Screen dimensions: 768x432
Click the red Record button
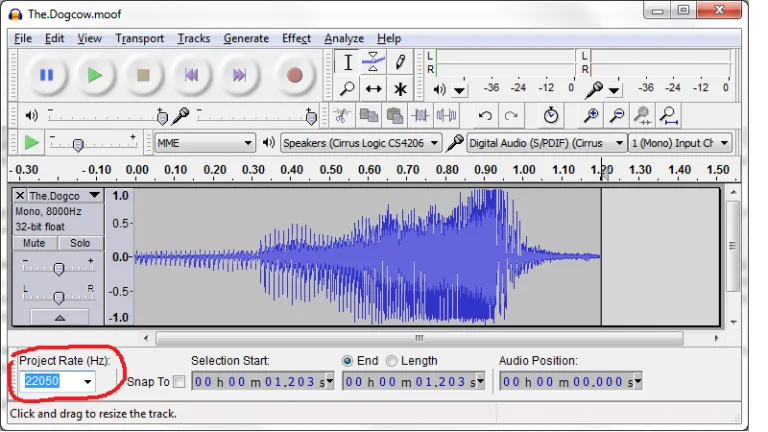click(x=294, y=75)
